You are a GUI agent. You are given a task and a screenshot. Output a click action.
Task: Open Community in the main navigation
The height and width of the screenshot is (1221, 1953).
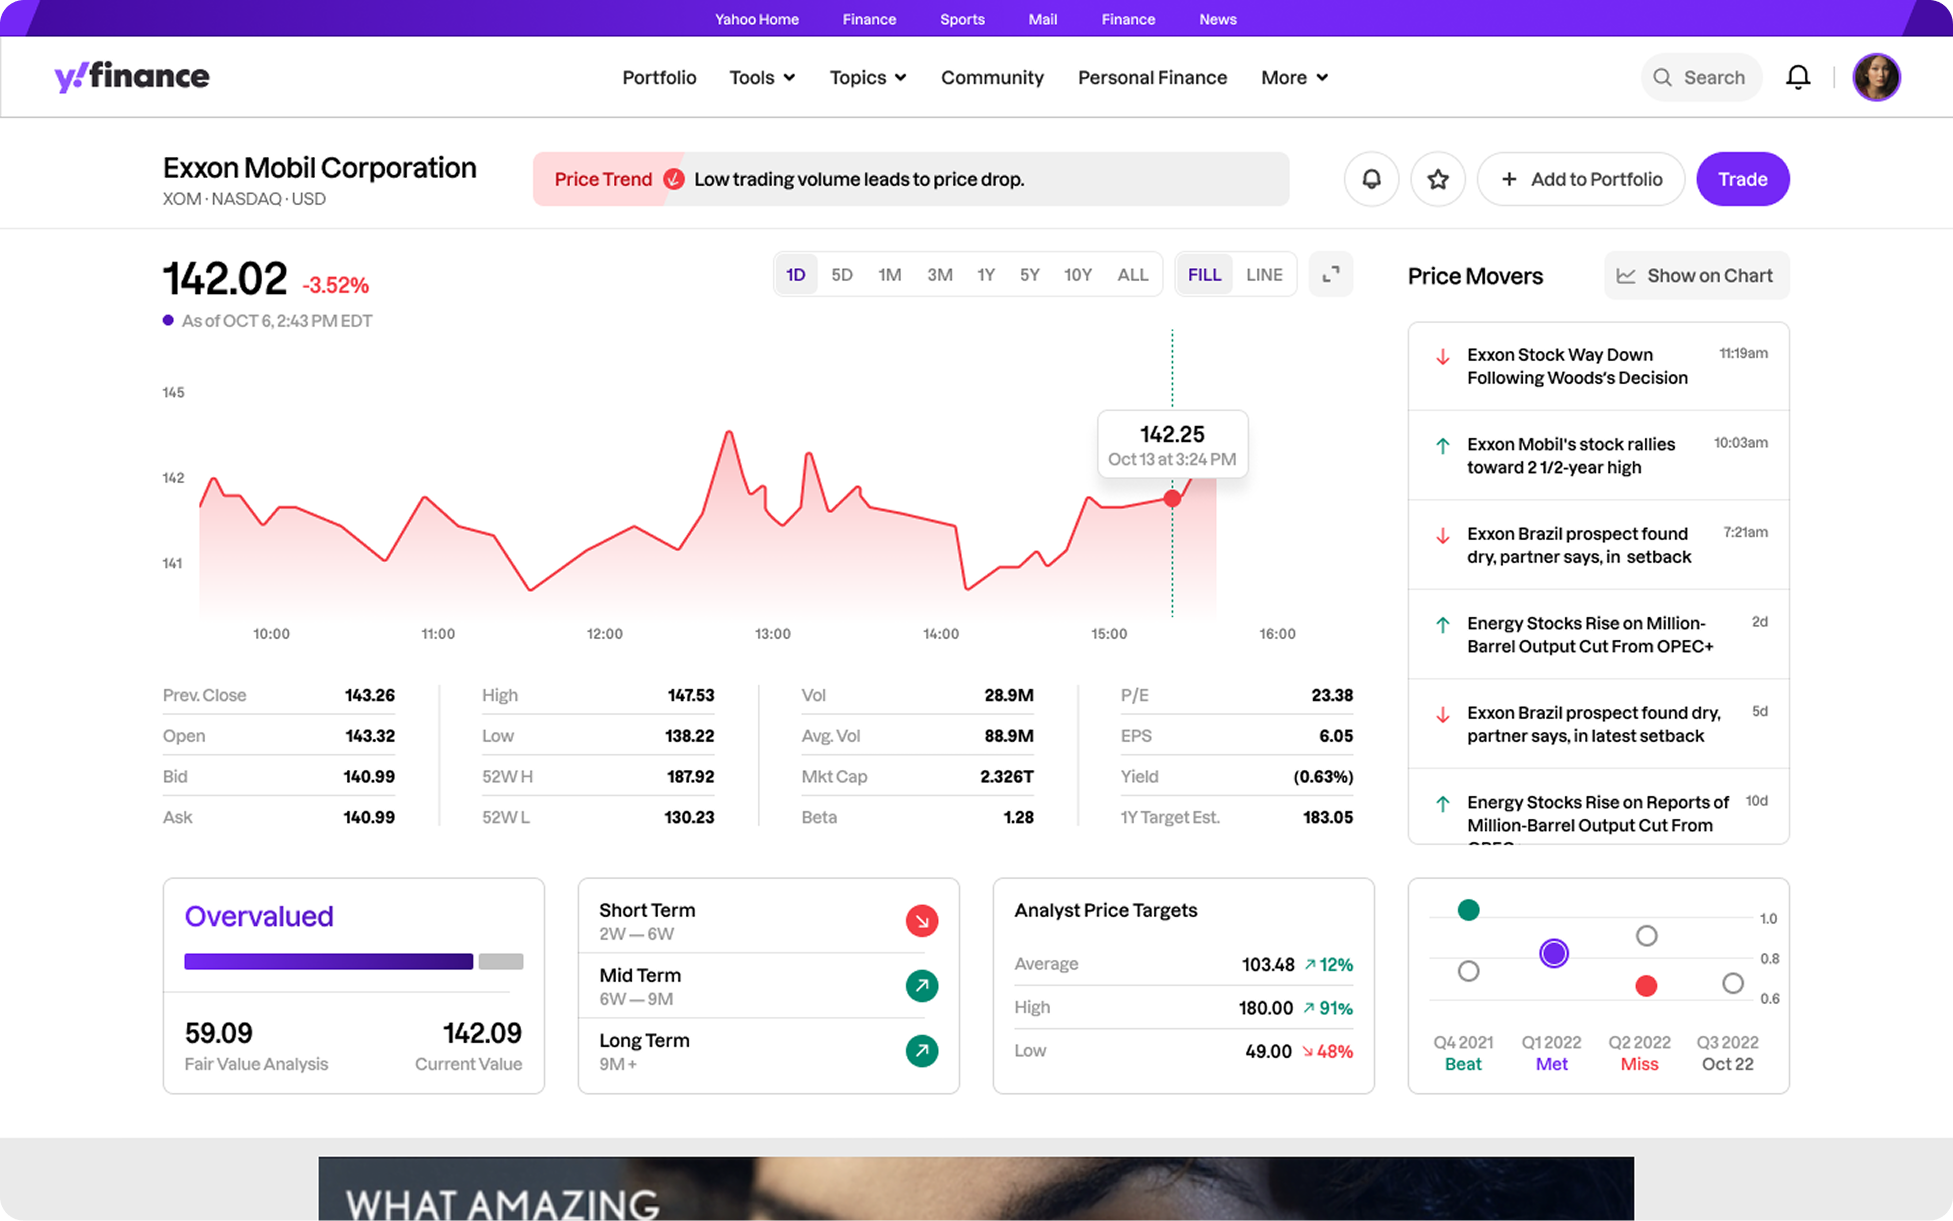[x=992, y=77]
